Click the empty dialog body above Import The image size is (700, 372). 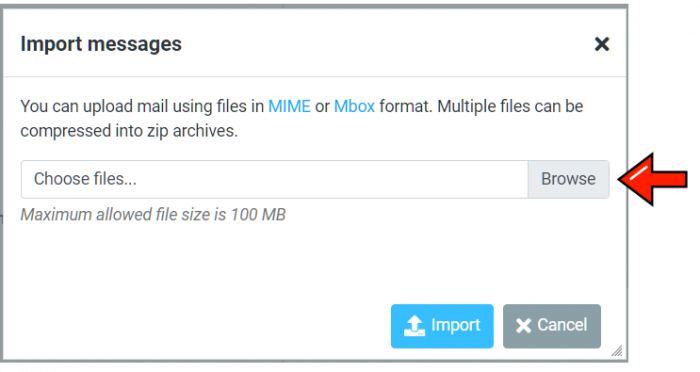(x=312, y=263)
